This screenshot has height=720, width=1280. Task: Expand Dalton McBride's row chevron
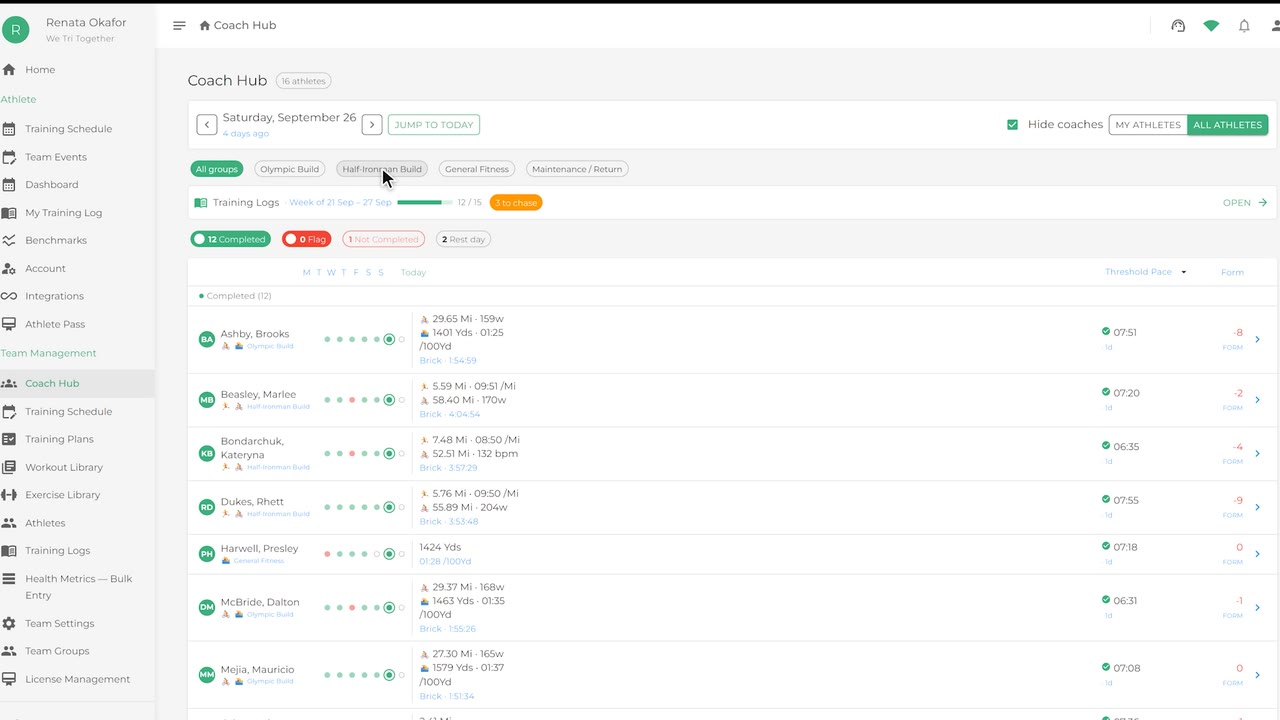pyautogui.click(x=1257, y=608)
